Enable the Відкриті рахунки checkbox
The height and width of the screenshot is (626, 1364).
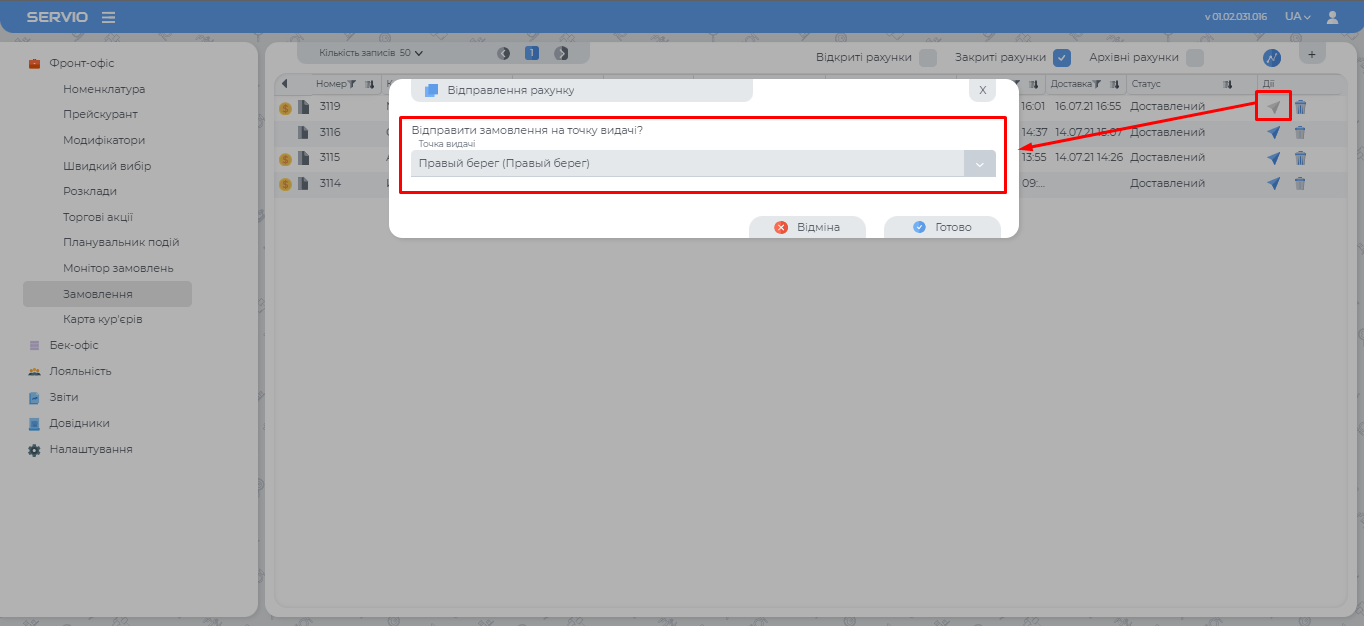[928, 58]
